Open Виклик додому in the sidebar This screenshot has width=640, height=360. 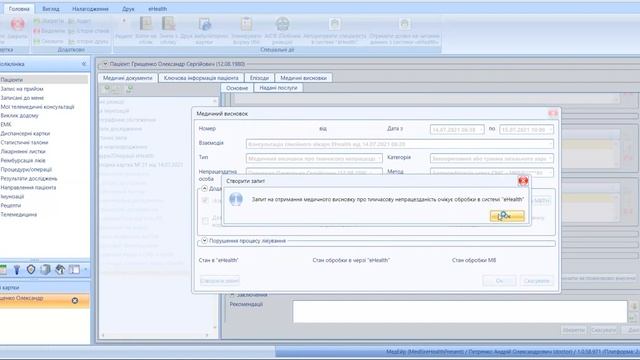pos(20,116)
